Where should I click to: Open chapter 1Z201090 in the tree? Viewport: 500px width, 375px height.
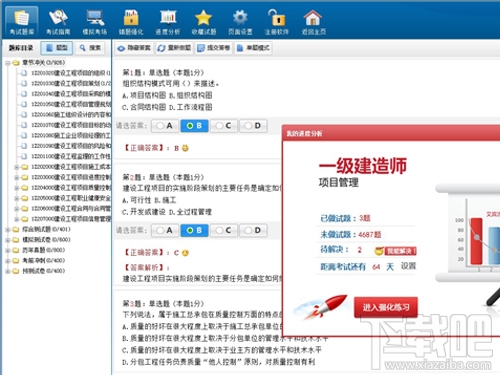[71, 146]
